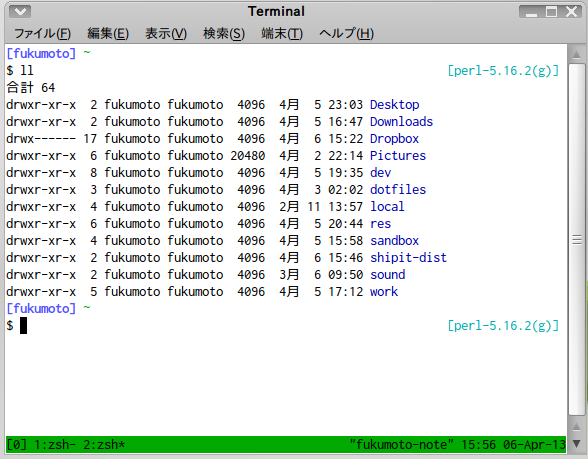Click the scrollbar bottom down arrow
The width and height of the screenshot is (588, 459).
click(x=576, y=444)
